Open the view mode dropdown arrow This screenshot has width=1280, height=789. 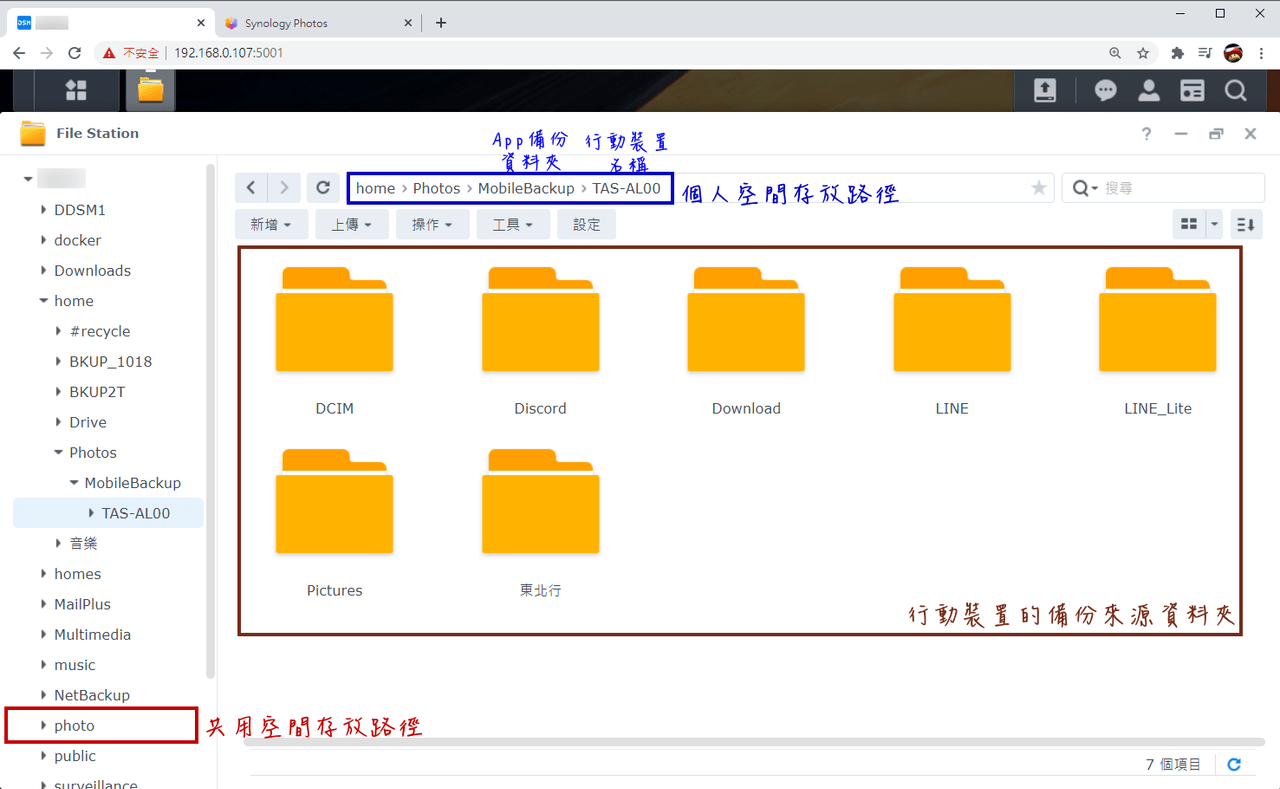[1214, 224]
